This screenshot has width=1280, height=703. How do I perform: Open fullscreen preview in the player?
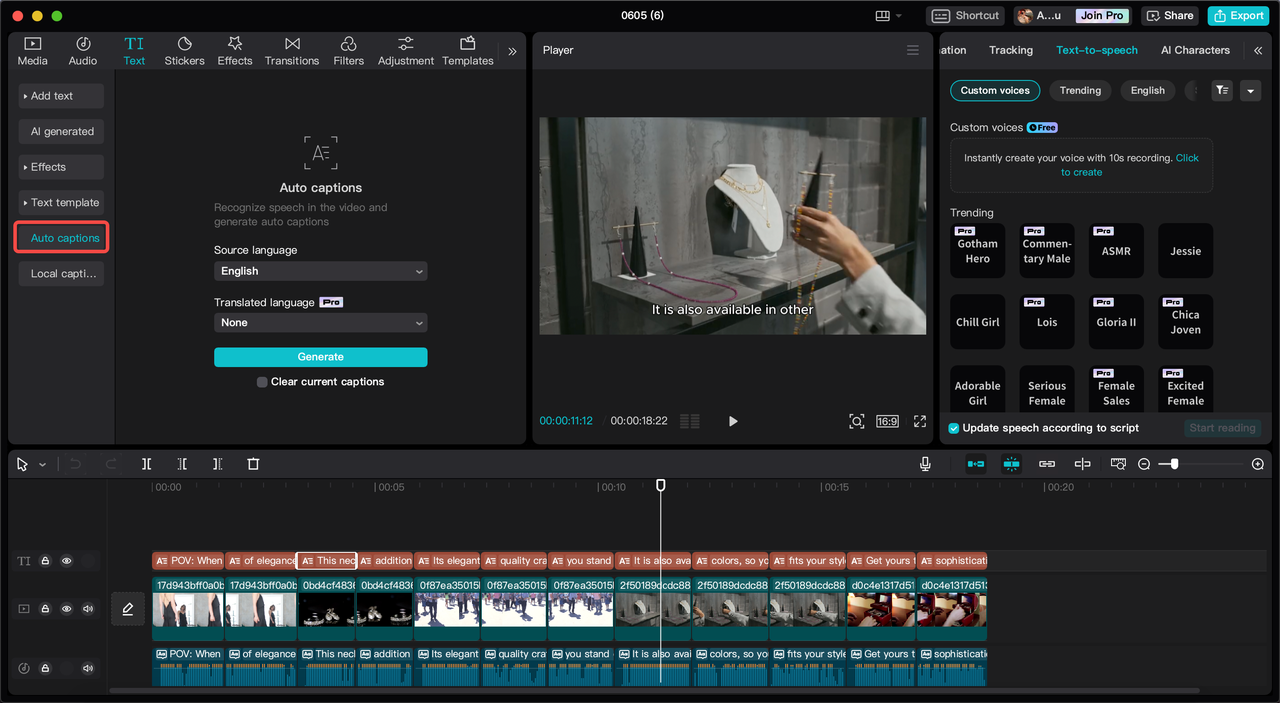point(920,421)
